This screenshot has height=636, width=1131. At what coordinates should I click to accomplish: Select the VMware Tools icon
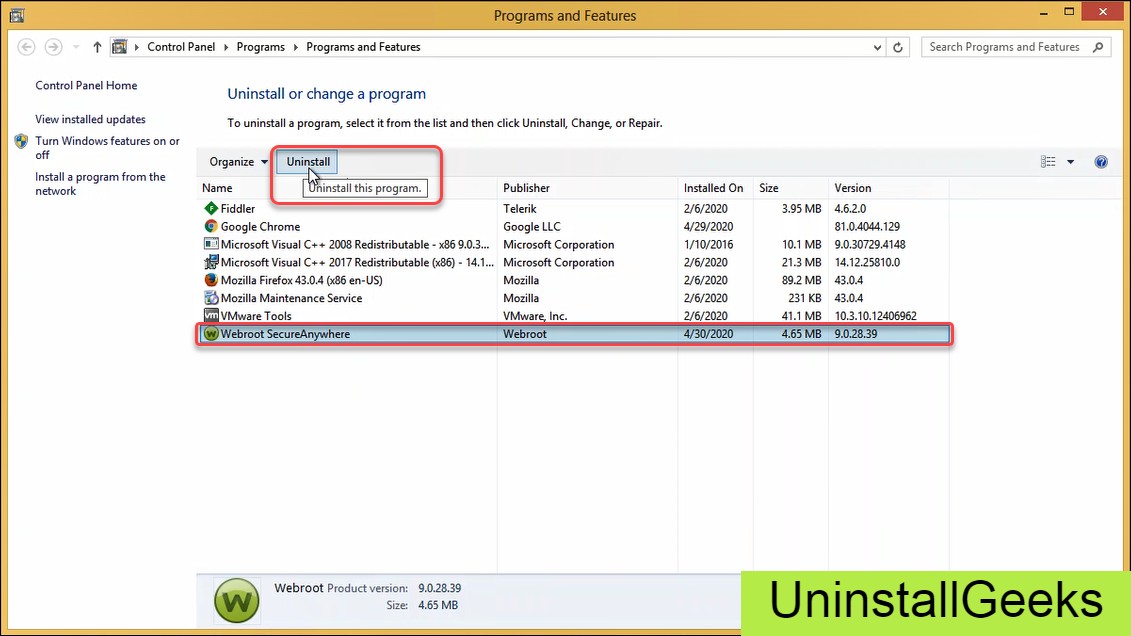(x=211, y=316)
